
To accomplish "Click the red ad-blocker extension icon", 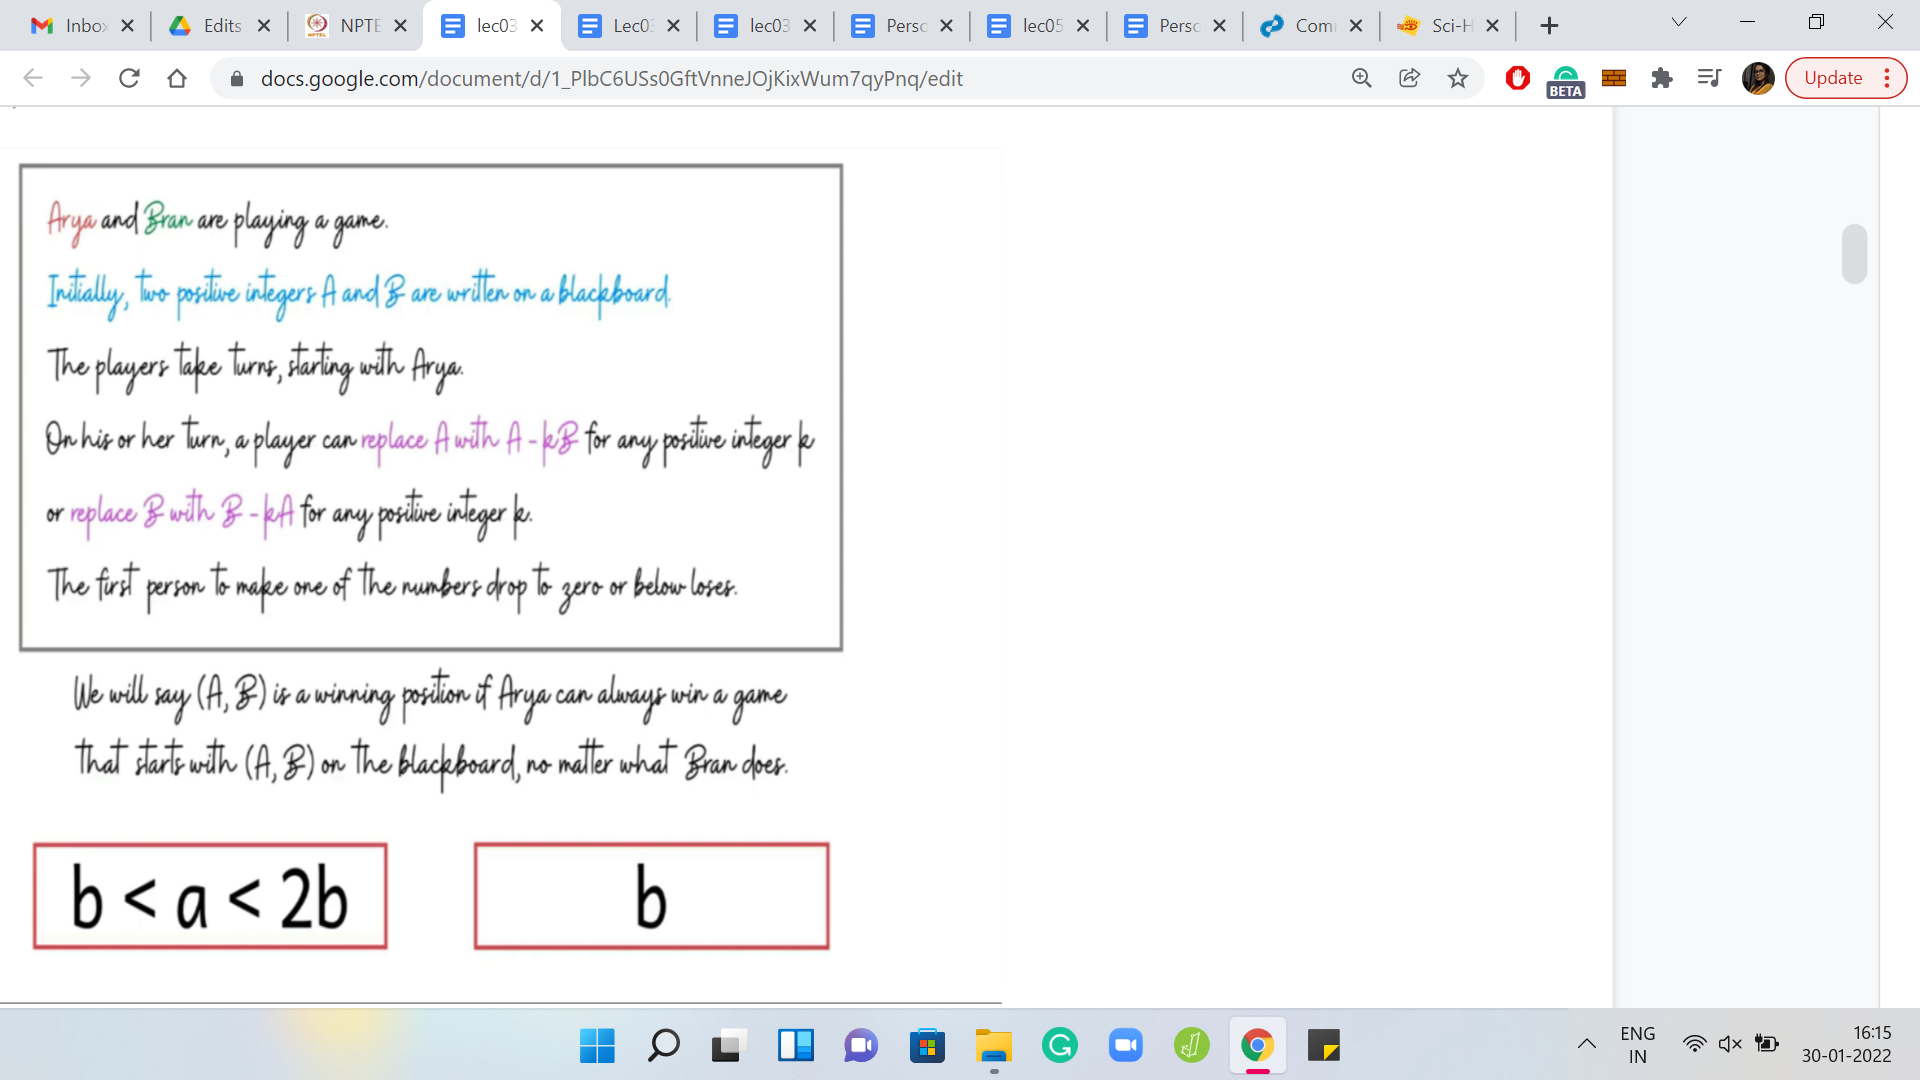I will coord(1517,78).
